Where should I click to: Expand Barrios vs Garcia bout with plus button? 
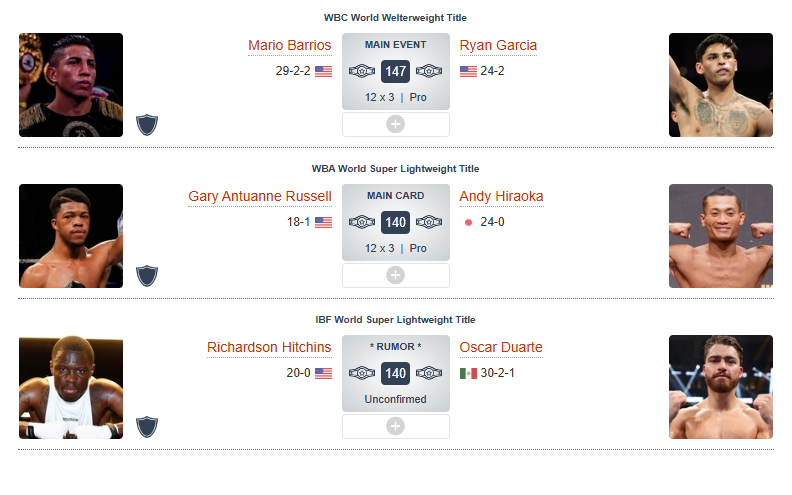395,124
